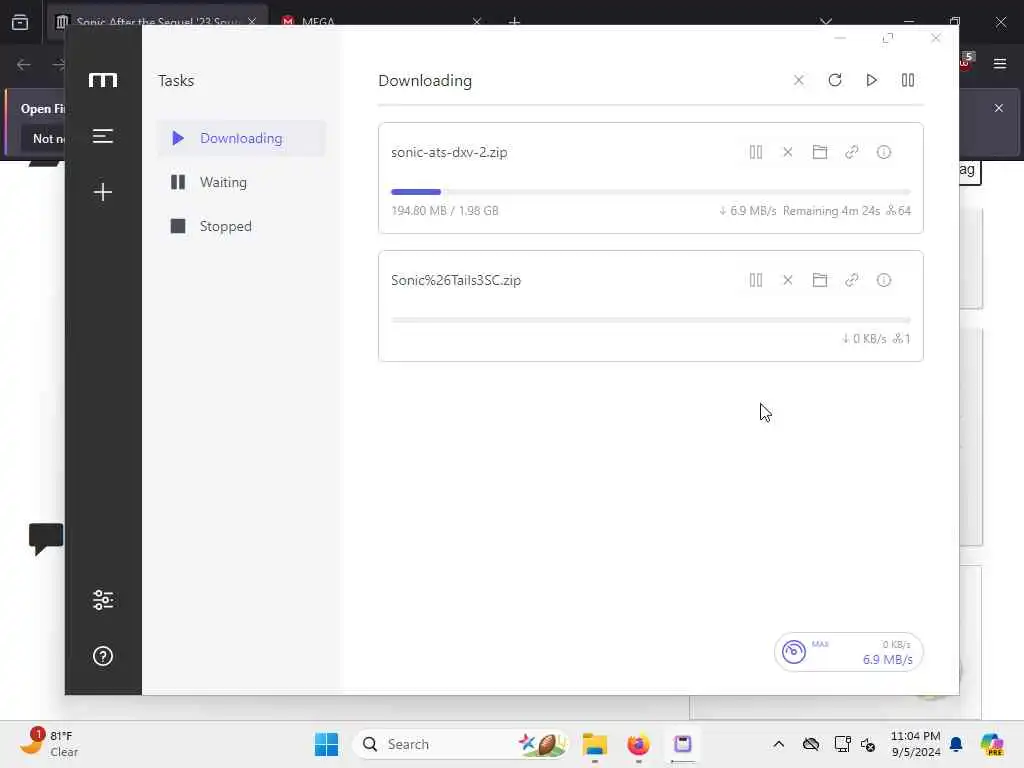Pause sonic-ats-dxv-2.zip download
This screenshot has width=1024, height=768.
[756, 152]
